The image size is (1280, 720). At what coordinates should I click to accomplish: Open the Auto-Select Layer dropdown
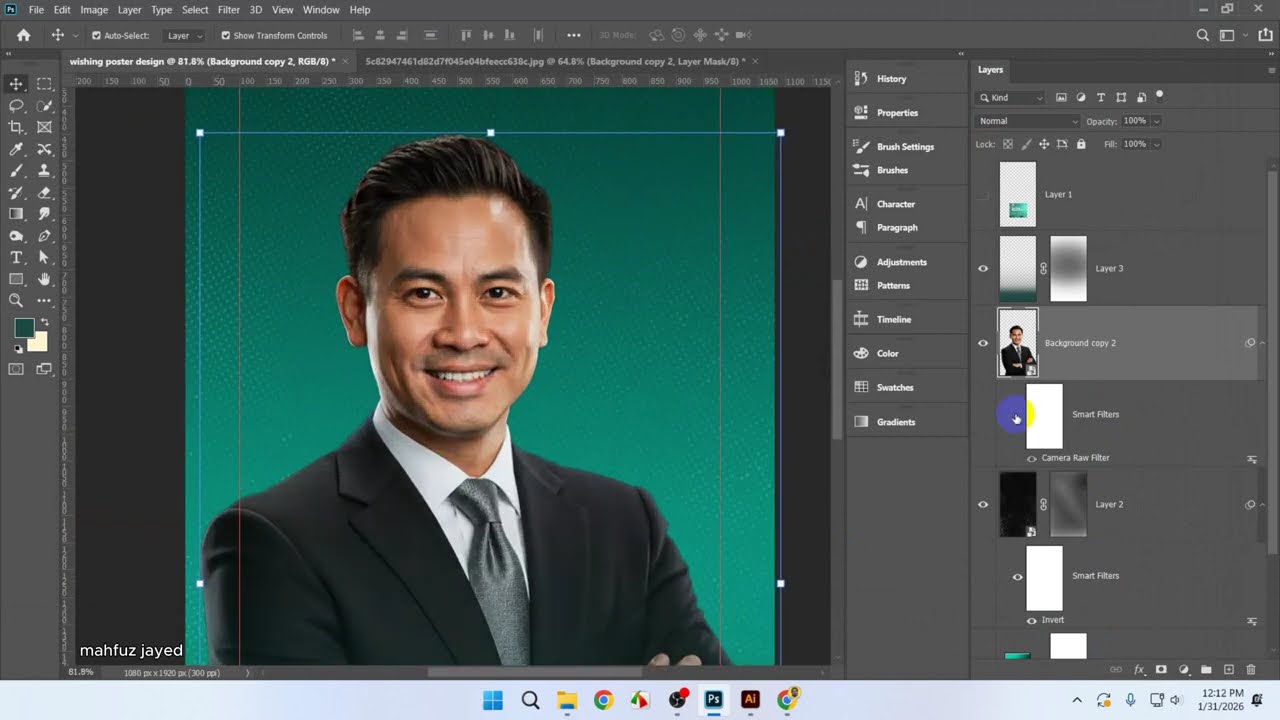coord(185,35)
